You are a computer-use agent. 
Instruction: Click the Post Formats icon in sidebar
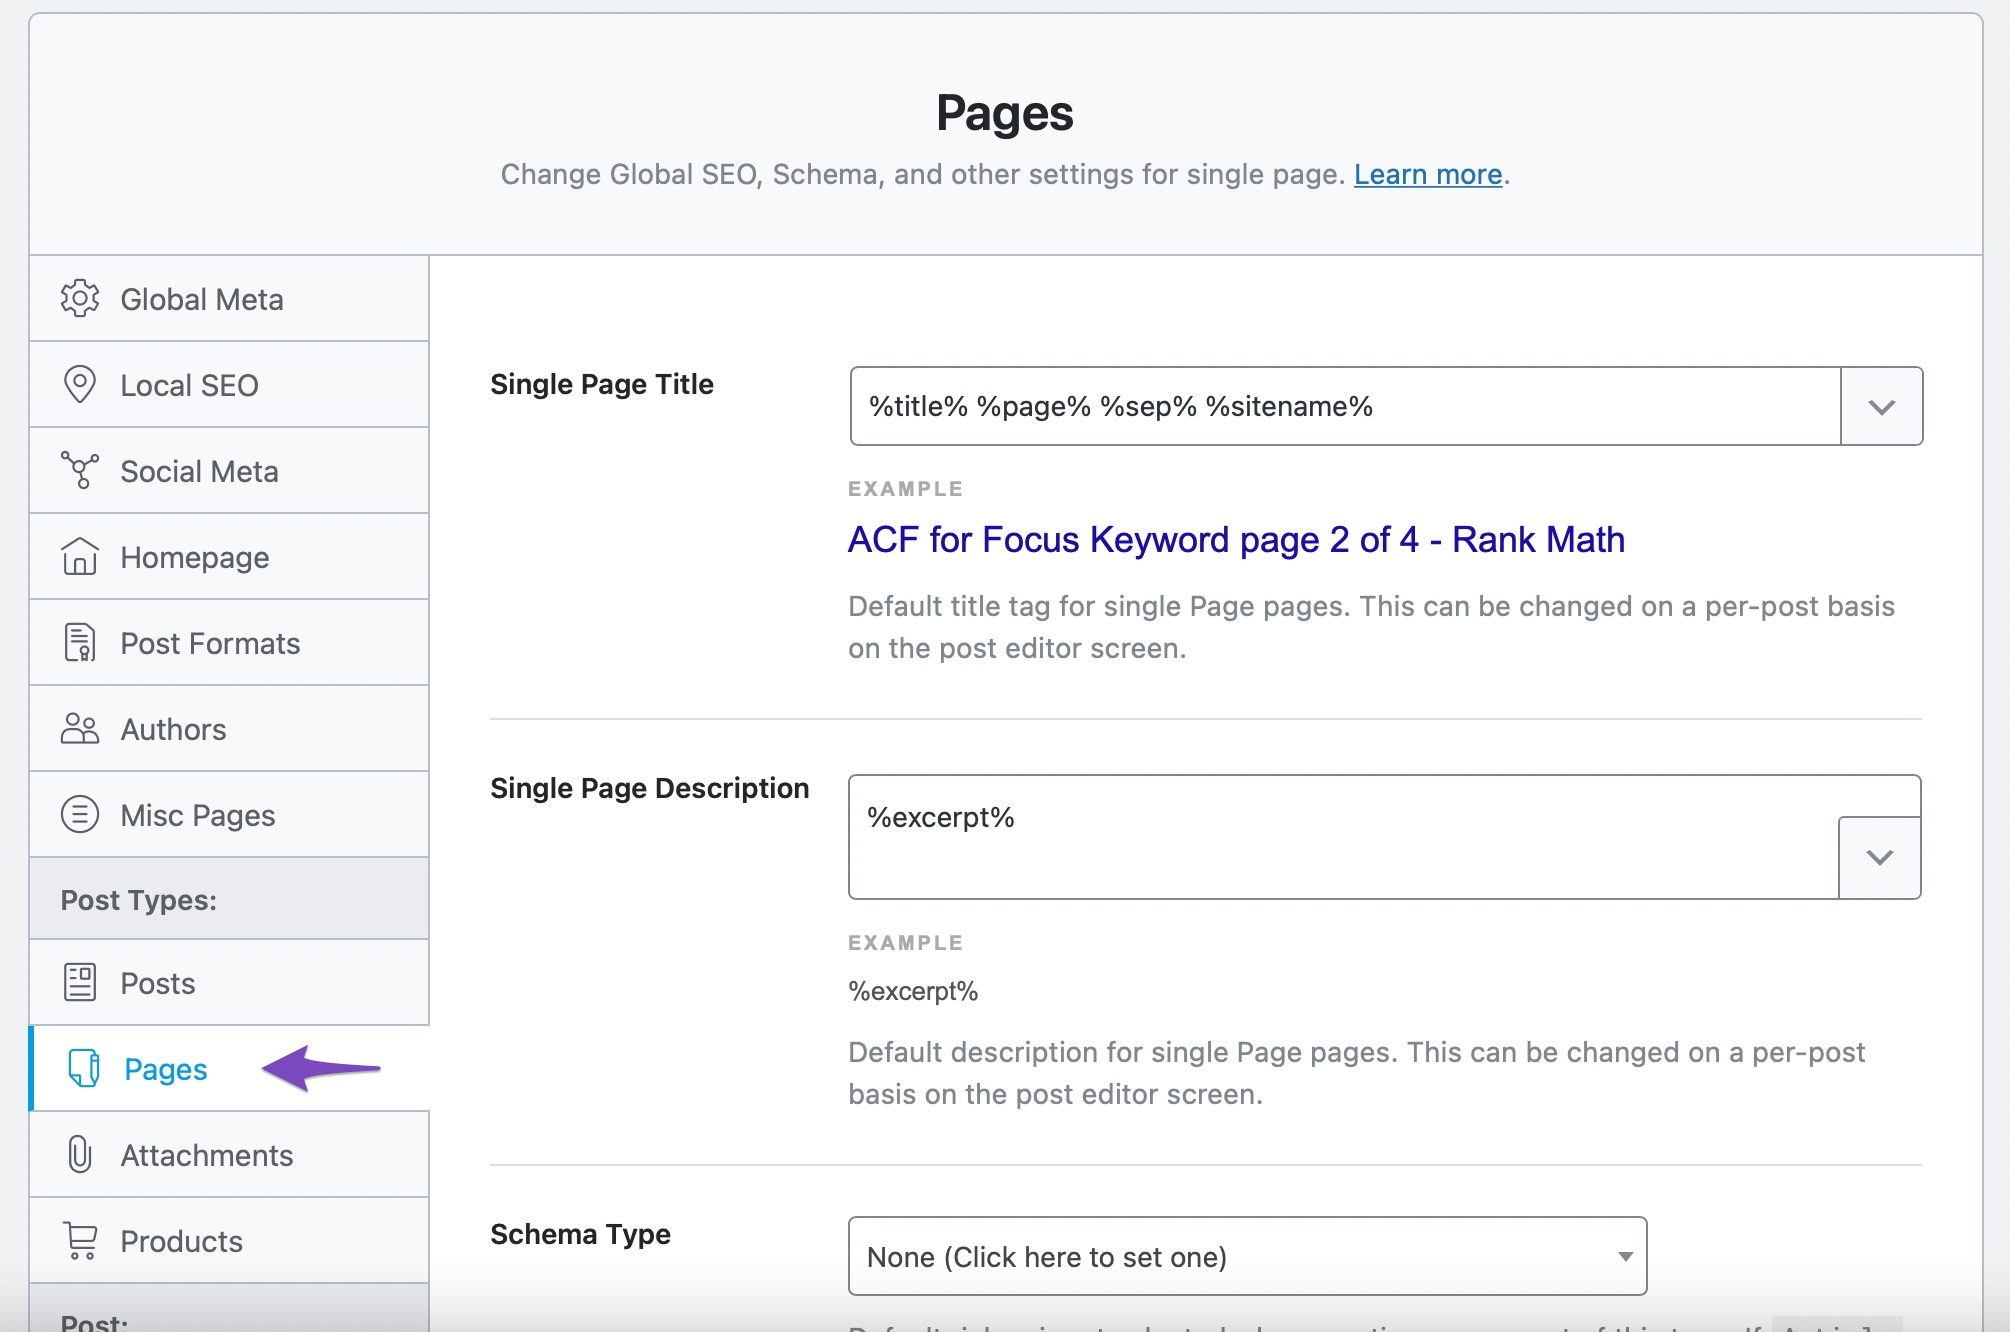coord(82,642)
